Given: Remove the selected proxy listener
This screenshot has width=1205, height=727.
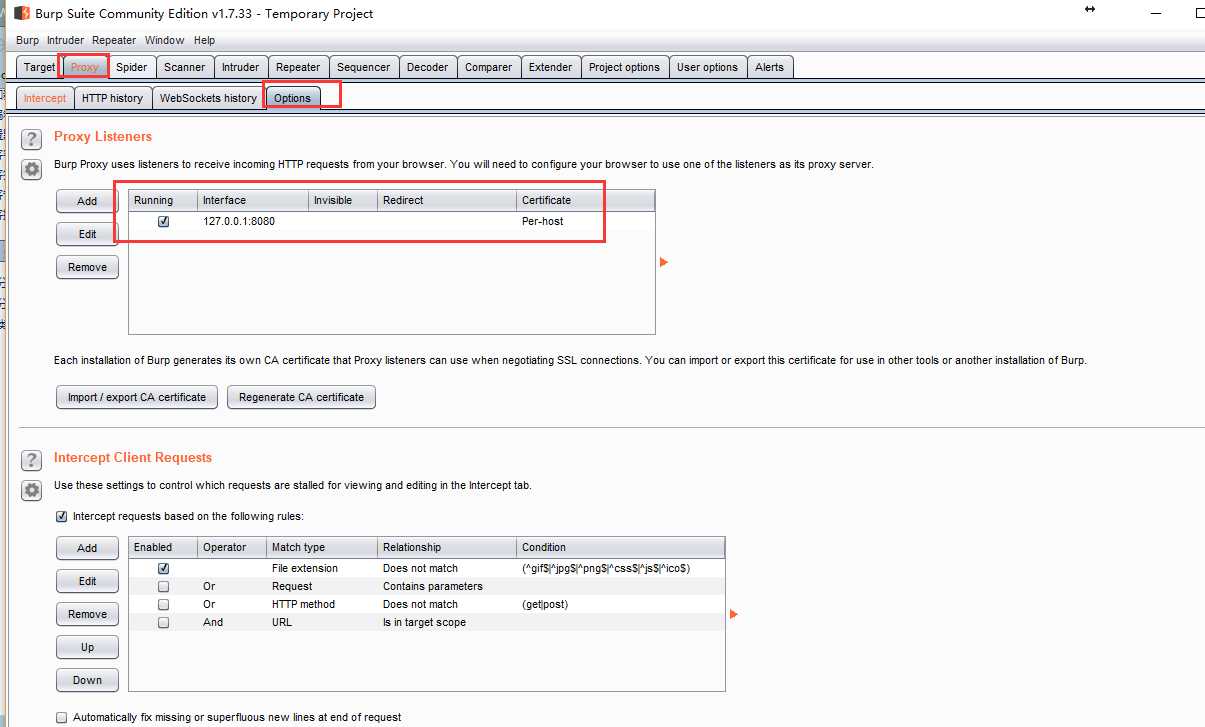Looking at the screenshot, I should click(88, 267).
